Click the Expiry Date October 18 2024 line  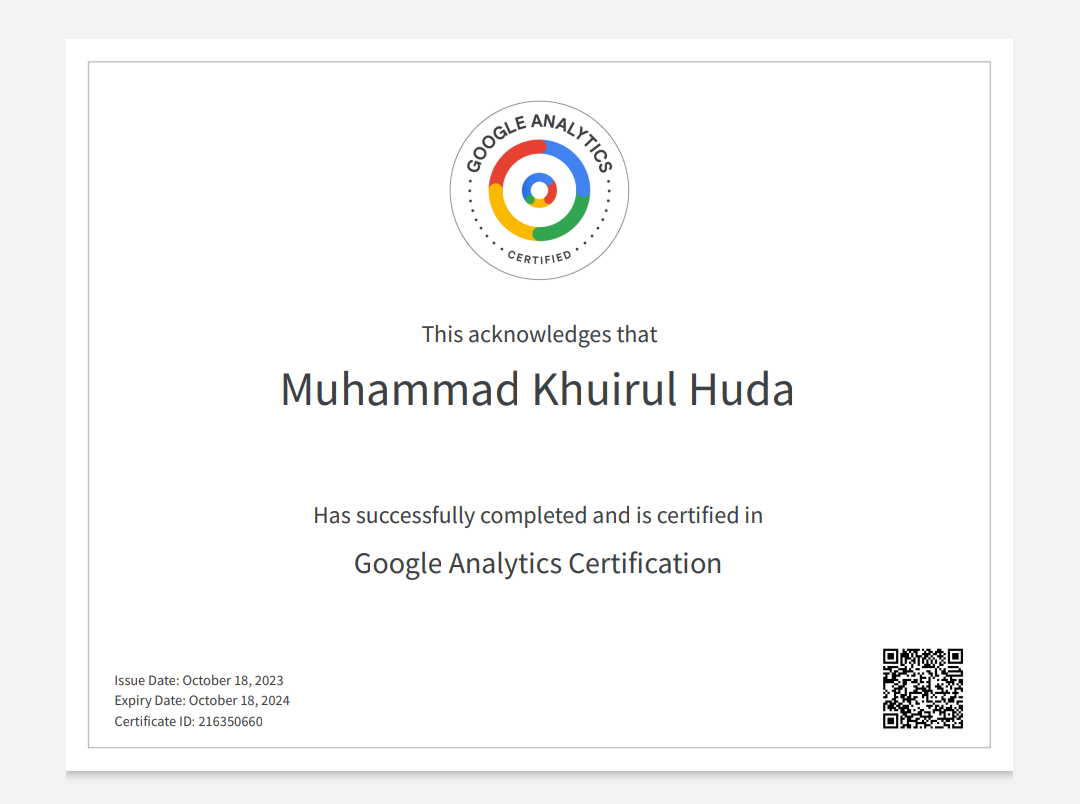[202, 700]
